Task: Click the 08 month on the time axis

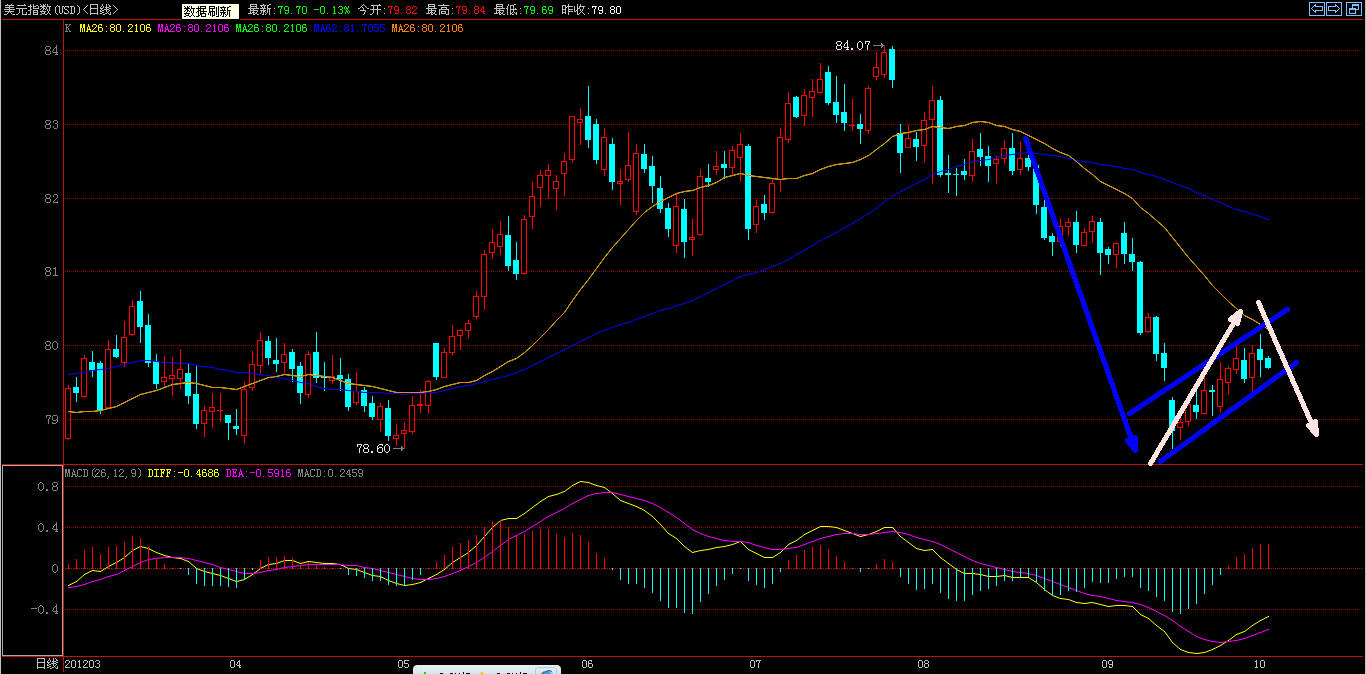Action: pos(923,664)
